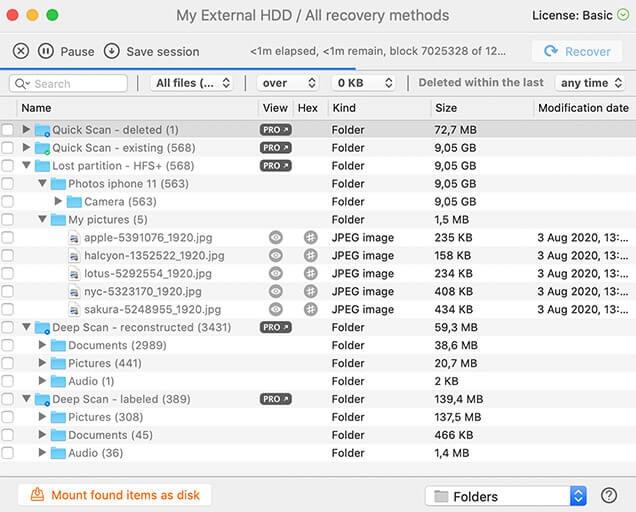Click the Mount found items disk icon
This screenshot has width=636, height=512.
(37, 495)
